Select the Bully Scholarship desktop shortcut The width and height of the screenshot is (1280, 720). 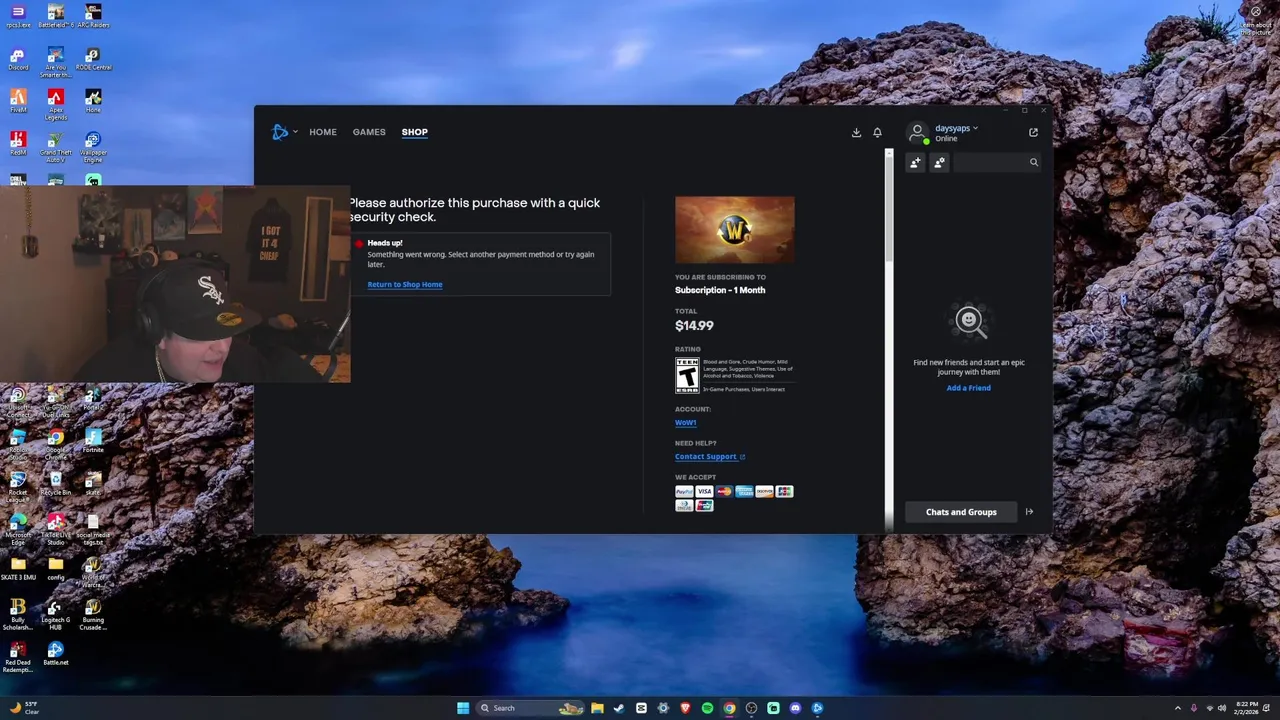pyautogui.click(x=18, y=614)
